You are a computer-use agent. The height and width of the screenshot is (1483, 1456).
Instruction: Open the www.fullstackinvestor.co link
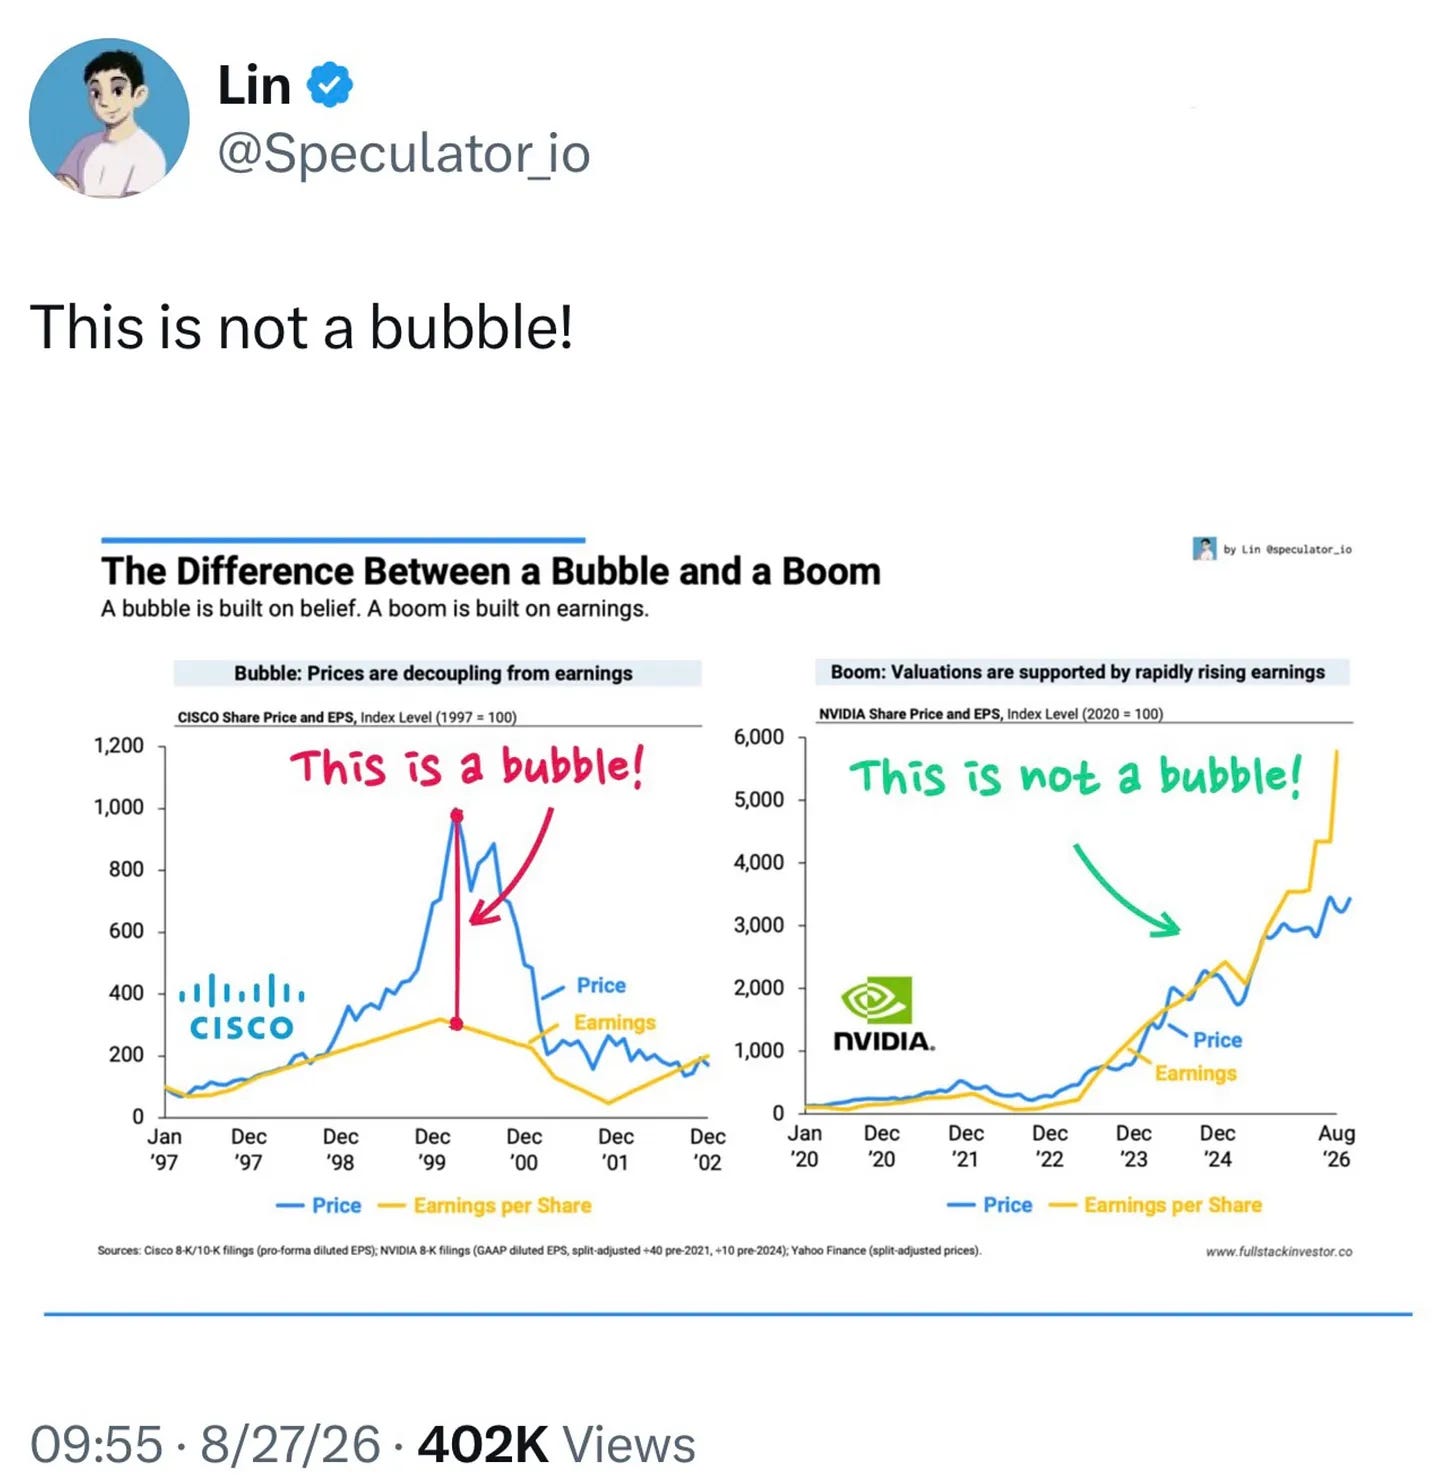pyautogui.click(x=1279, y=1251)
